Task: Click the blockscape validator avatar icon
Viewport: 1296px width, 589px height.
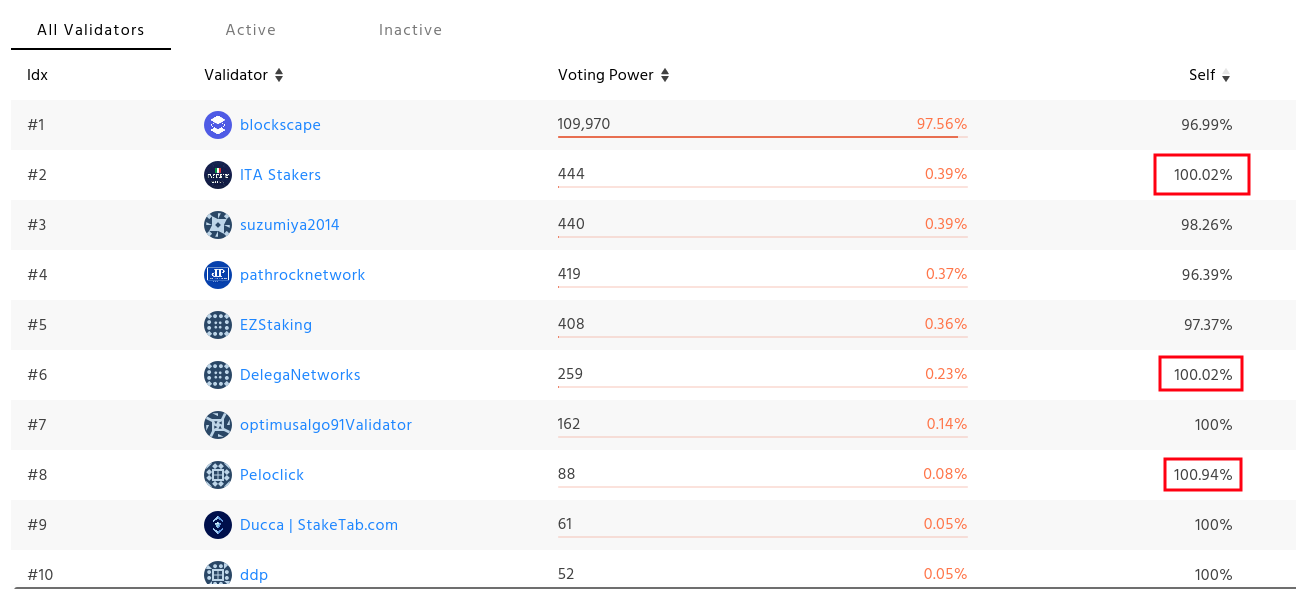Action: [218, 124]
